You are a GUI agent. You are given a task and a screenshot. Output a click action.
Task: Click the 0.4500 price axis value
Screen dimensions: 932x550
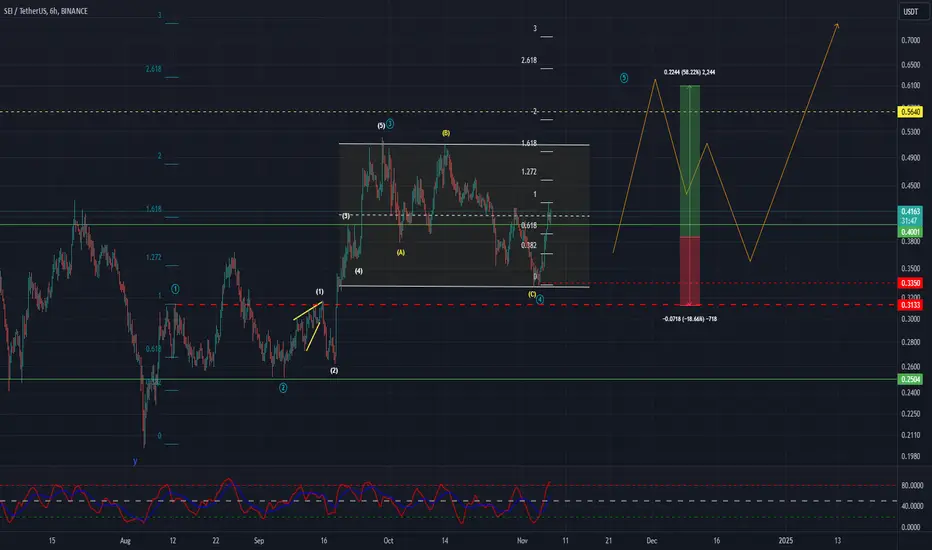click(911, 186)
